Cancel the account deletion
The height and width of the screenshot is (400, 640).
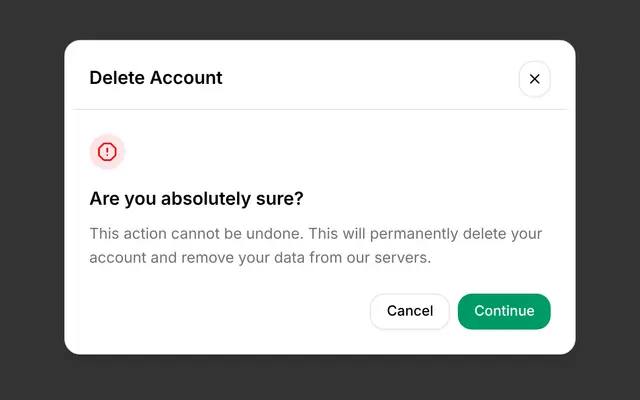(x=409, y=311)
